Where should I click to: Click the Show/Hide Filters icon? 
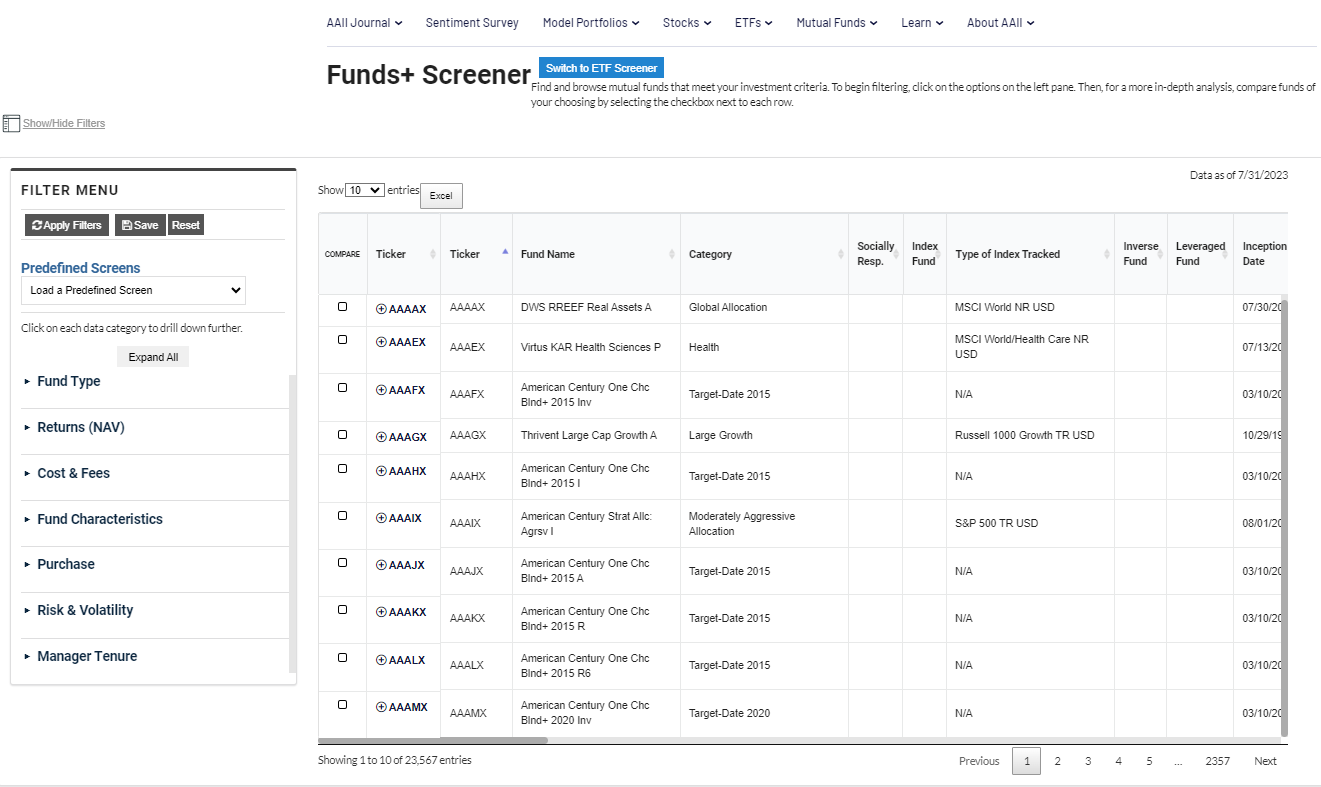pyautogui.click(x=12, y=122)
